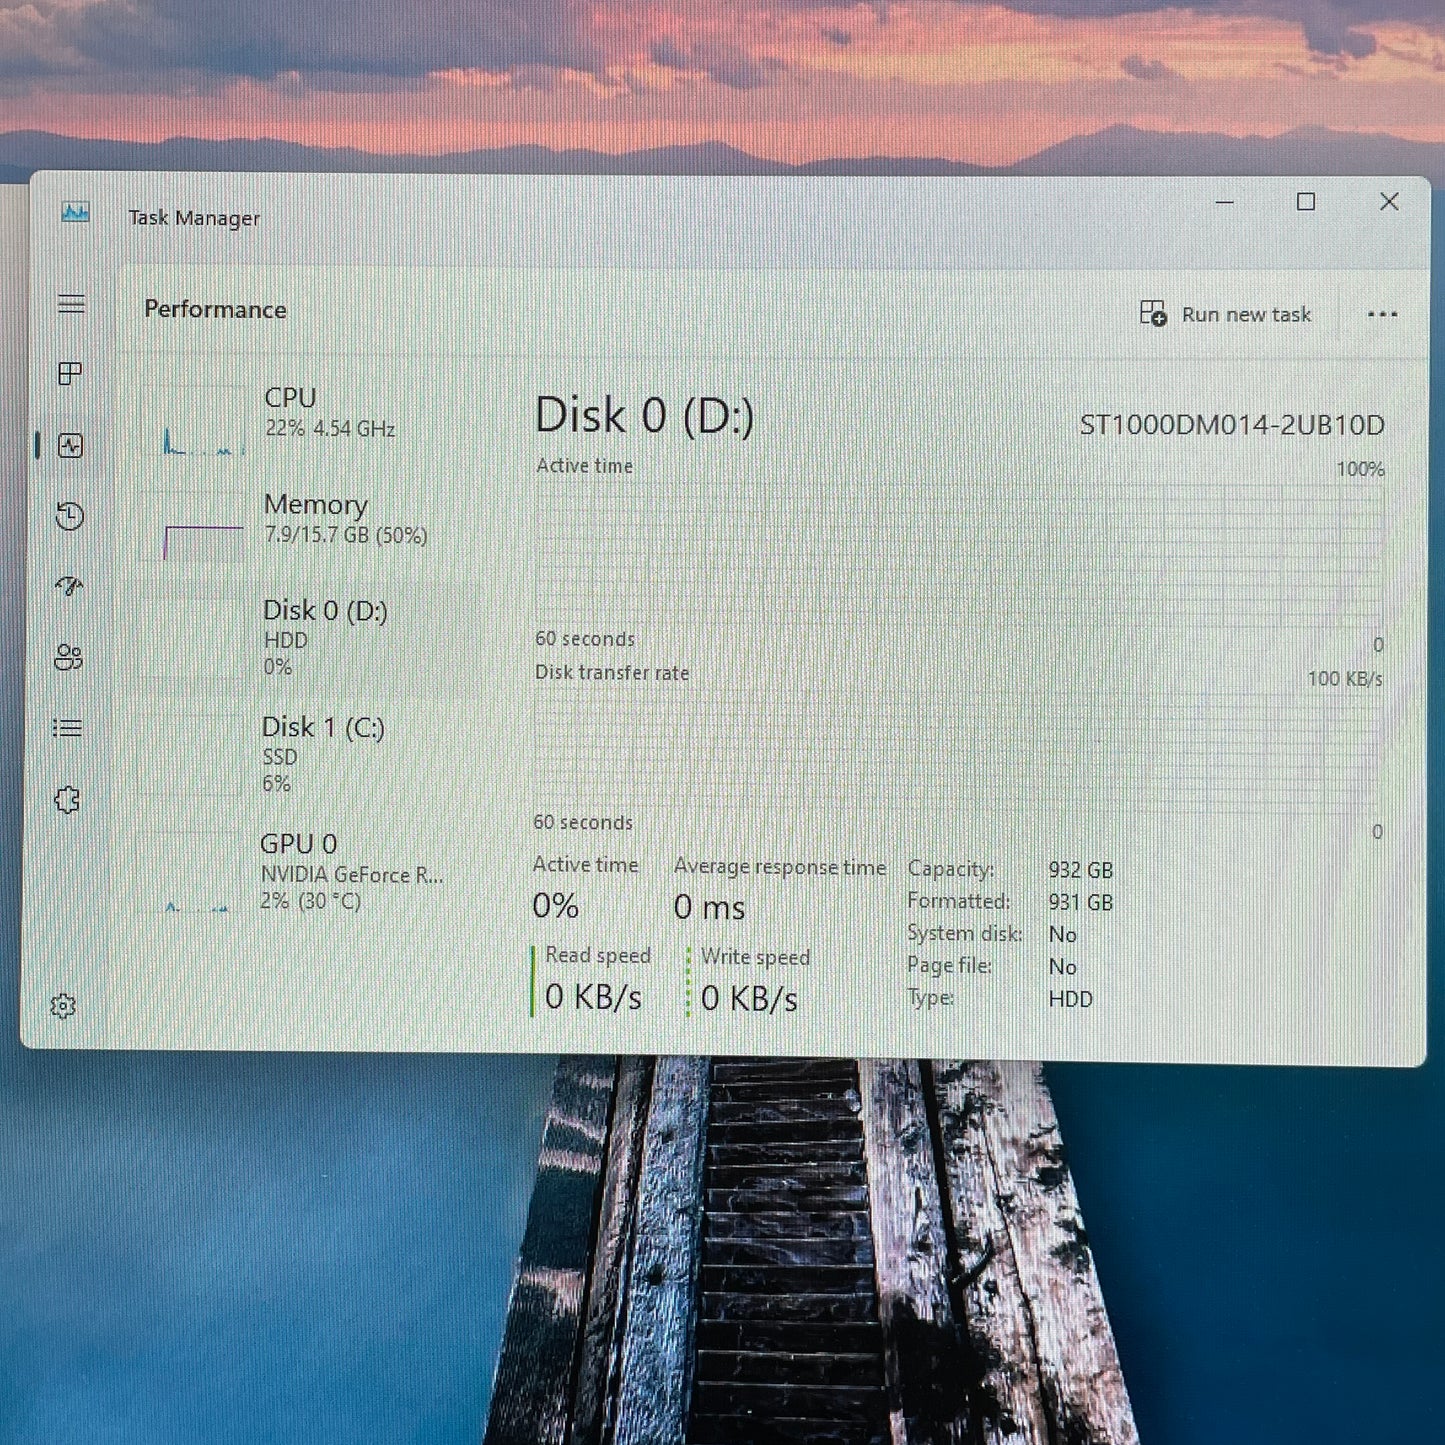This screenshot has width=1445, height=1445.
Task: Open the App history page icon
Action: (x=69, y=516)
